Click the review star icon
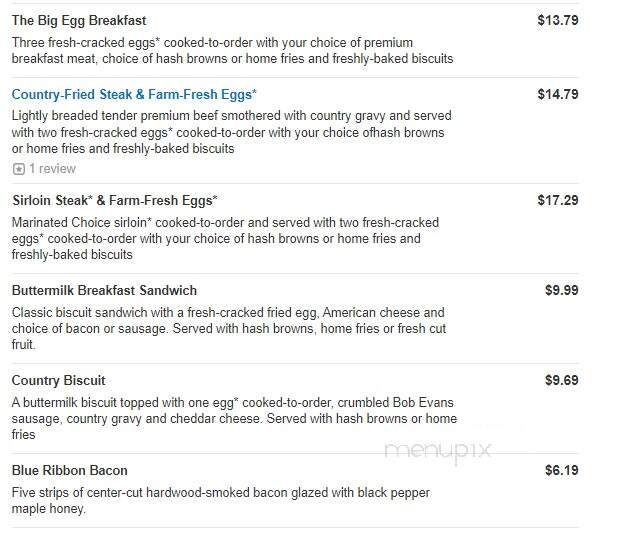 click(x=18, y=169)
